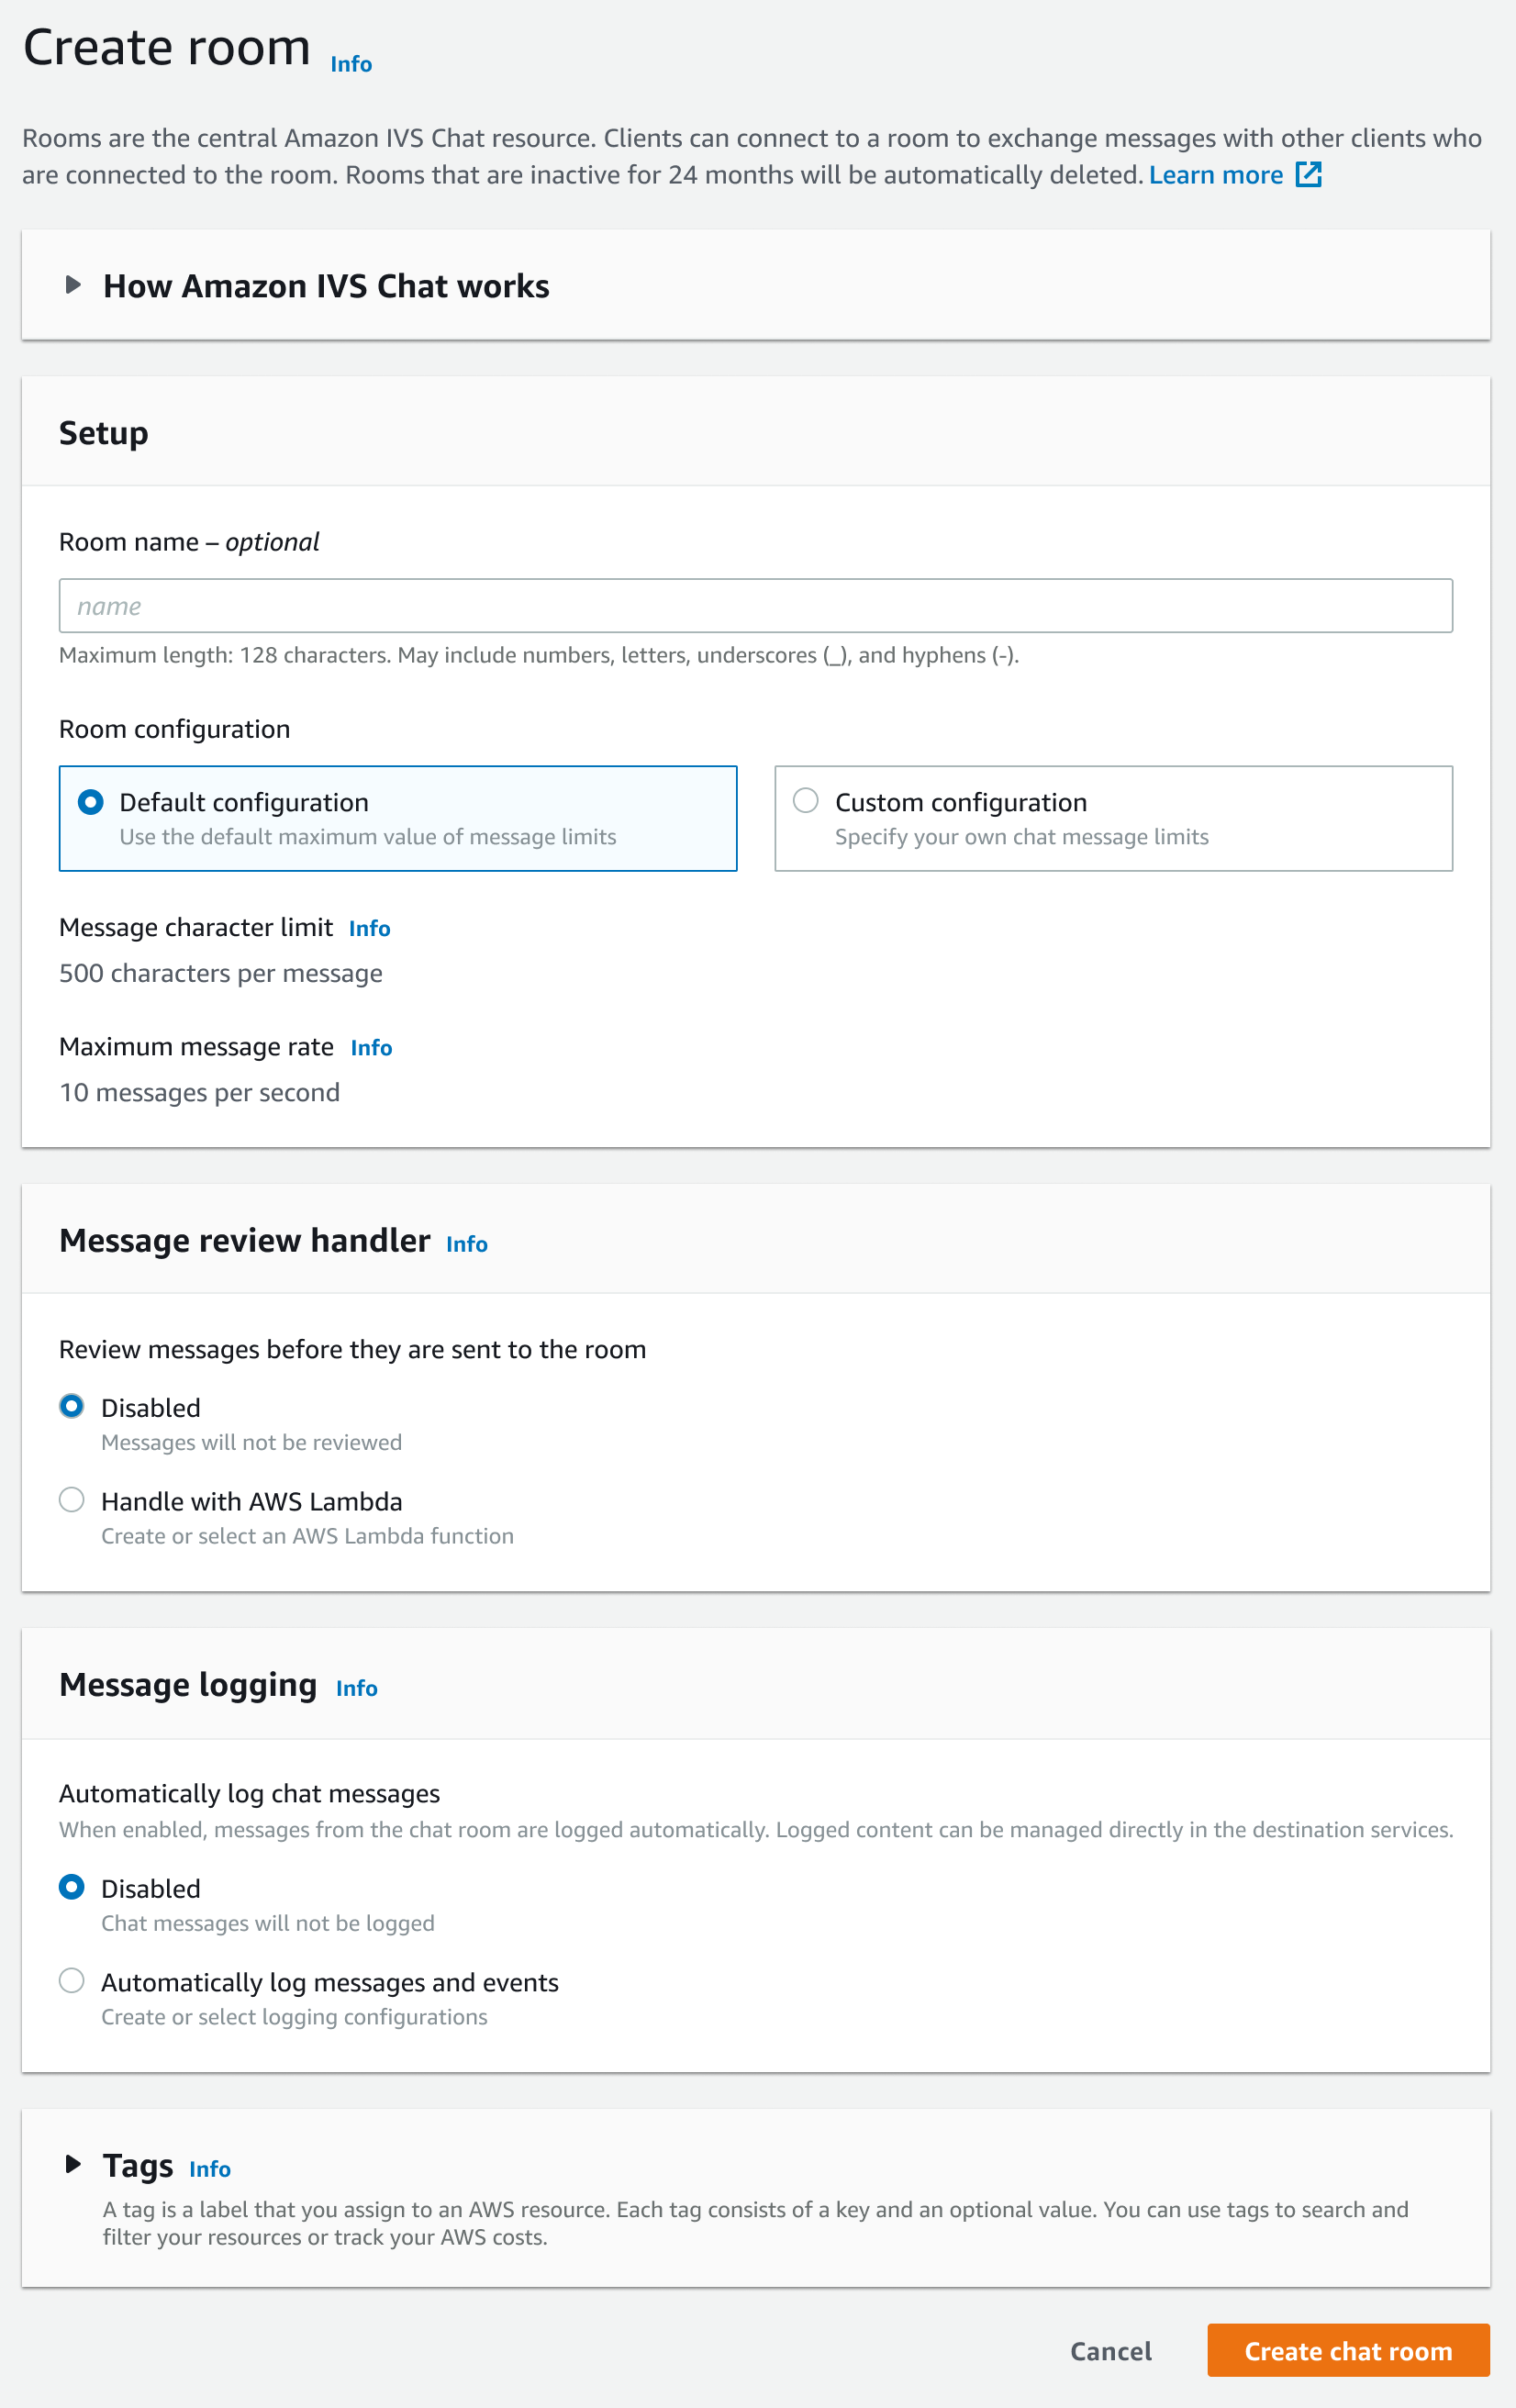Click the Room name input field
This screenshot has height=2408, width=1516.
point(755,606)
